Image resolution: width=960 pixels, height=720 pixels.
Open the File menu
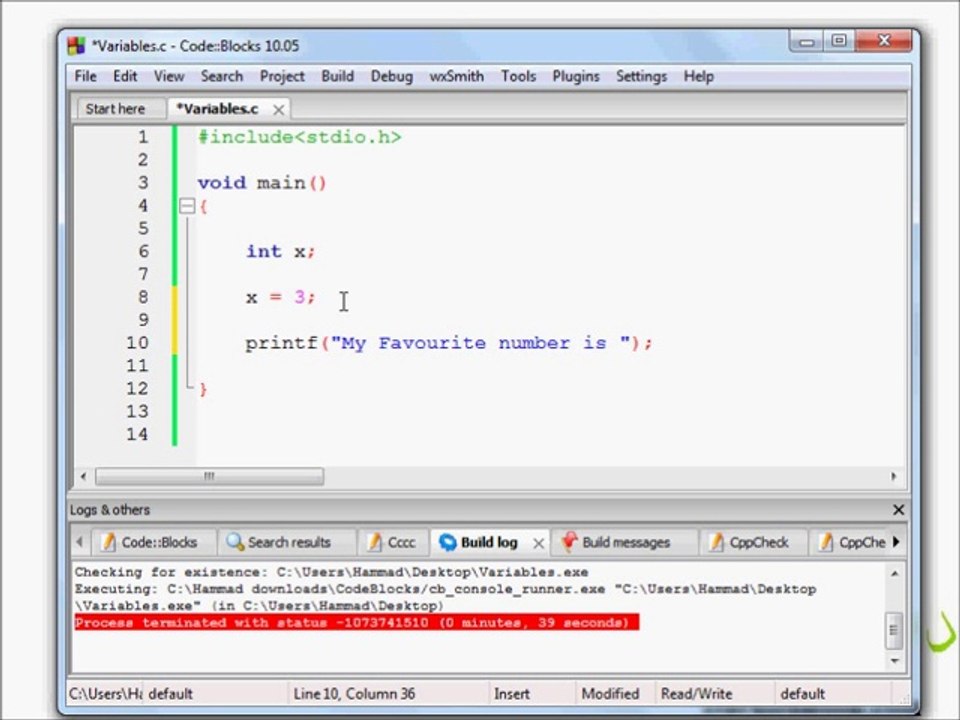[86, 77]
